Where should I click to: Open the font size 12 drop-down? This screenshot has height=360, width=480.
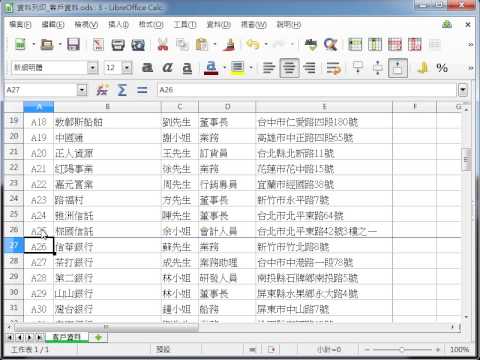point(127,68)
